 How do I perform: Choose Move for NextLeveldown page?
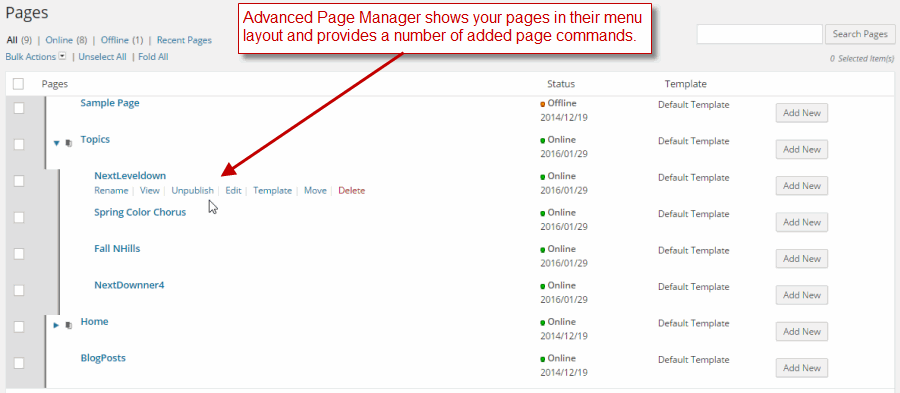click(x=315, y=190)
